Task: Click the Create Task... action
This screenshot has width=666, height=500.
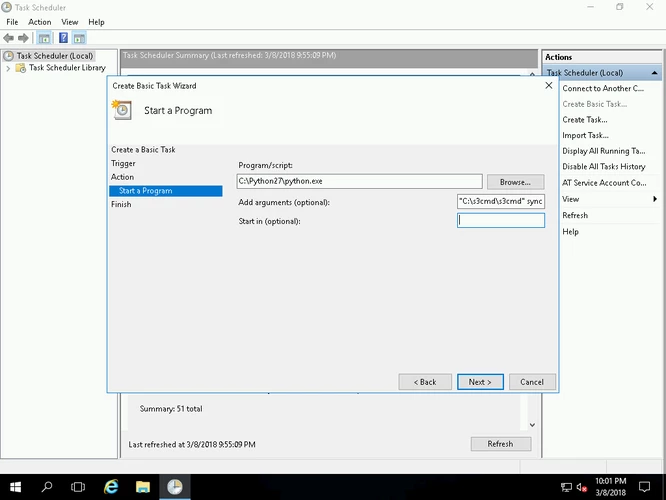Action: [x=585, y=120]
